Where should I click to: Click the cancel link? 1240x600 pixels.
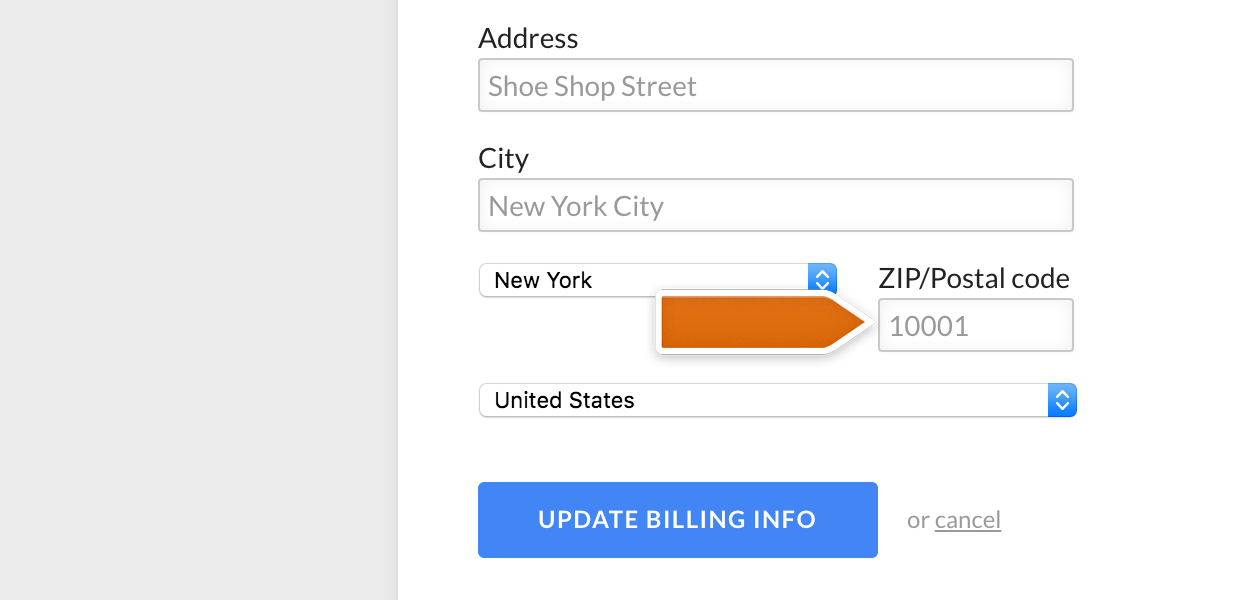pyautogui.click(x=967, y=520)
